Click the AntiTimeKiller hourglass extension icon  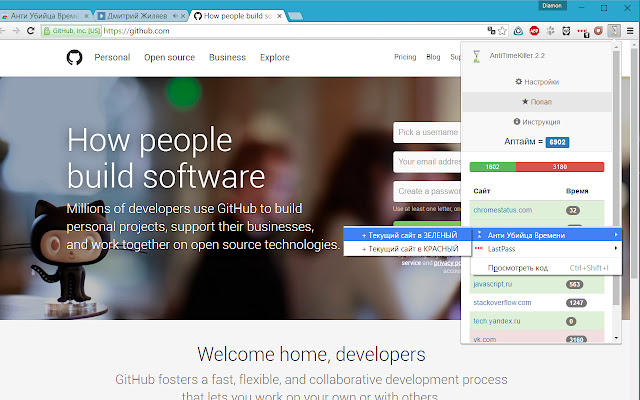614,31
